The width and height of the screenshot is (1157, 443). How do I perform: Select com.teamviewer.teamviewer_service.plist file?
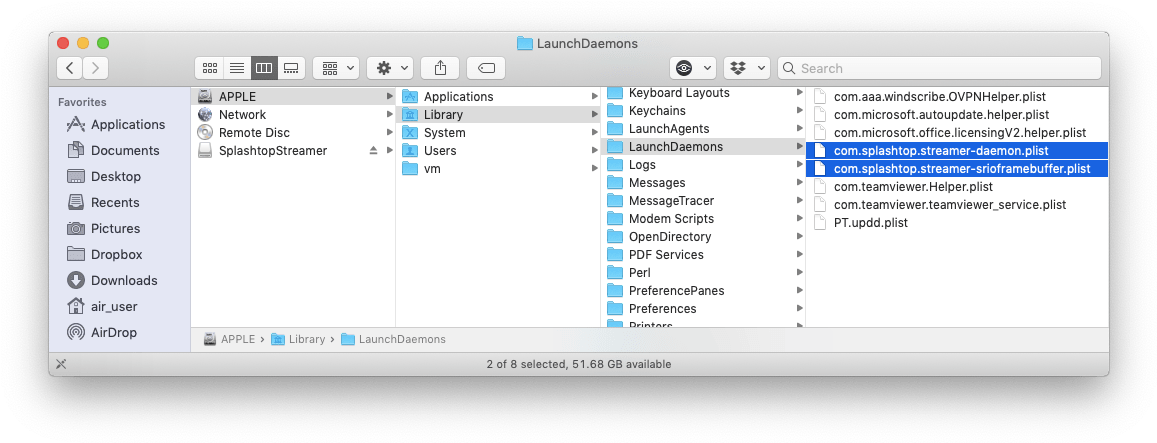958,205
